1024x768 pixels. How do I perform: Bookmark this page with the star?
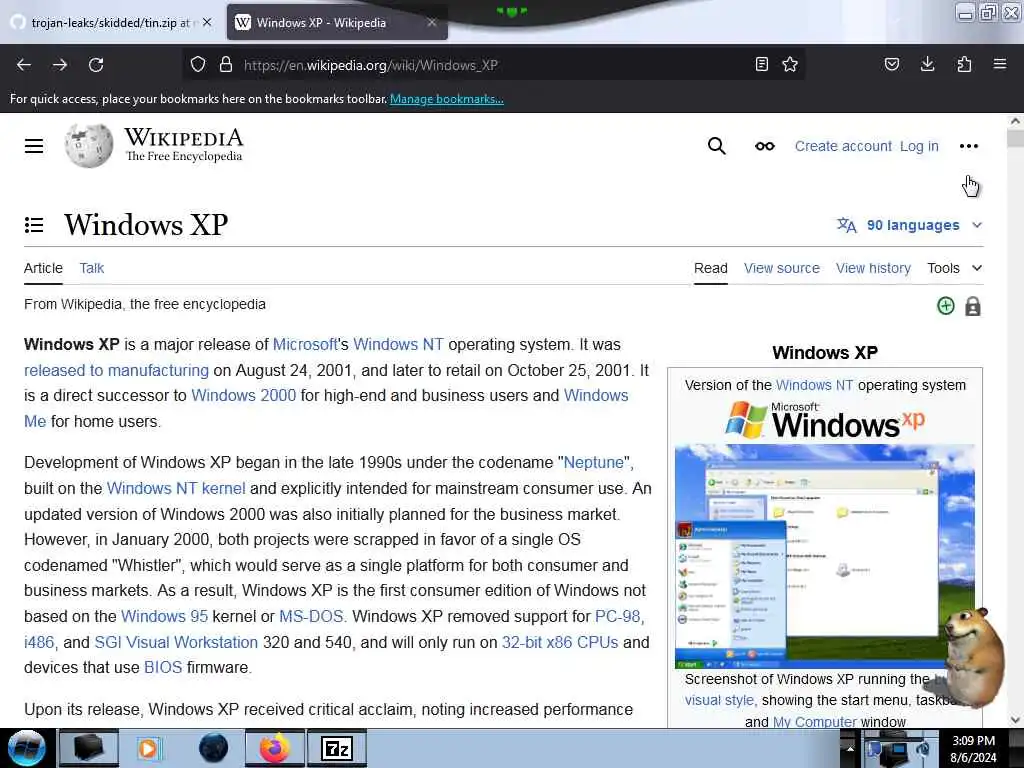(790, 65)
